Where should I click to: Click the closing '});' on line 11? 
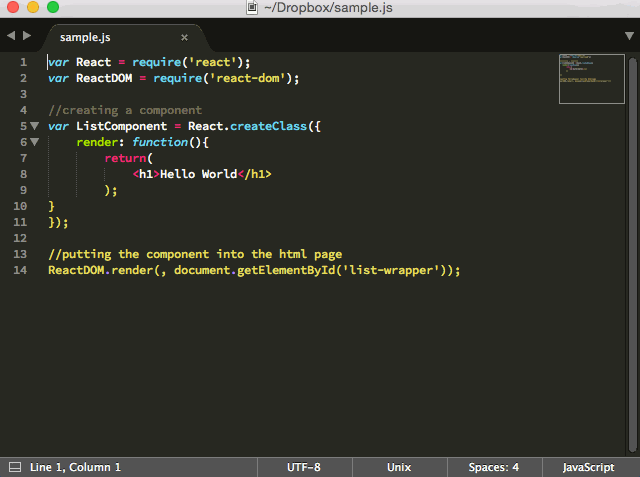coord(58,222)
